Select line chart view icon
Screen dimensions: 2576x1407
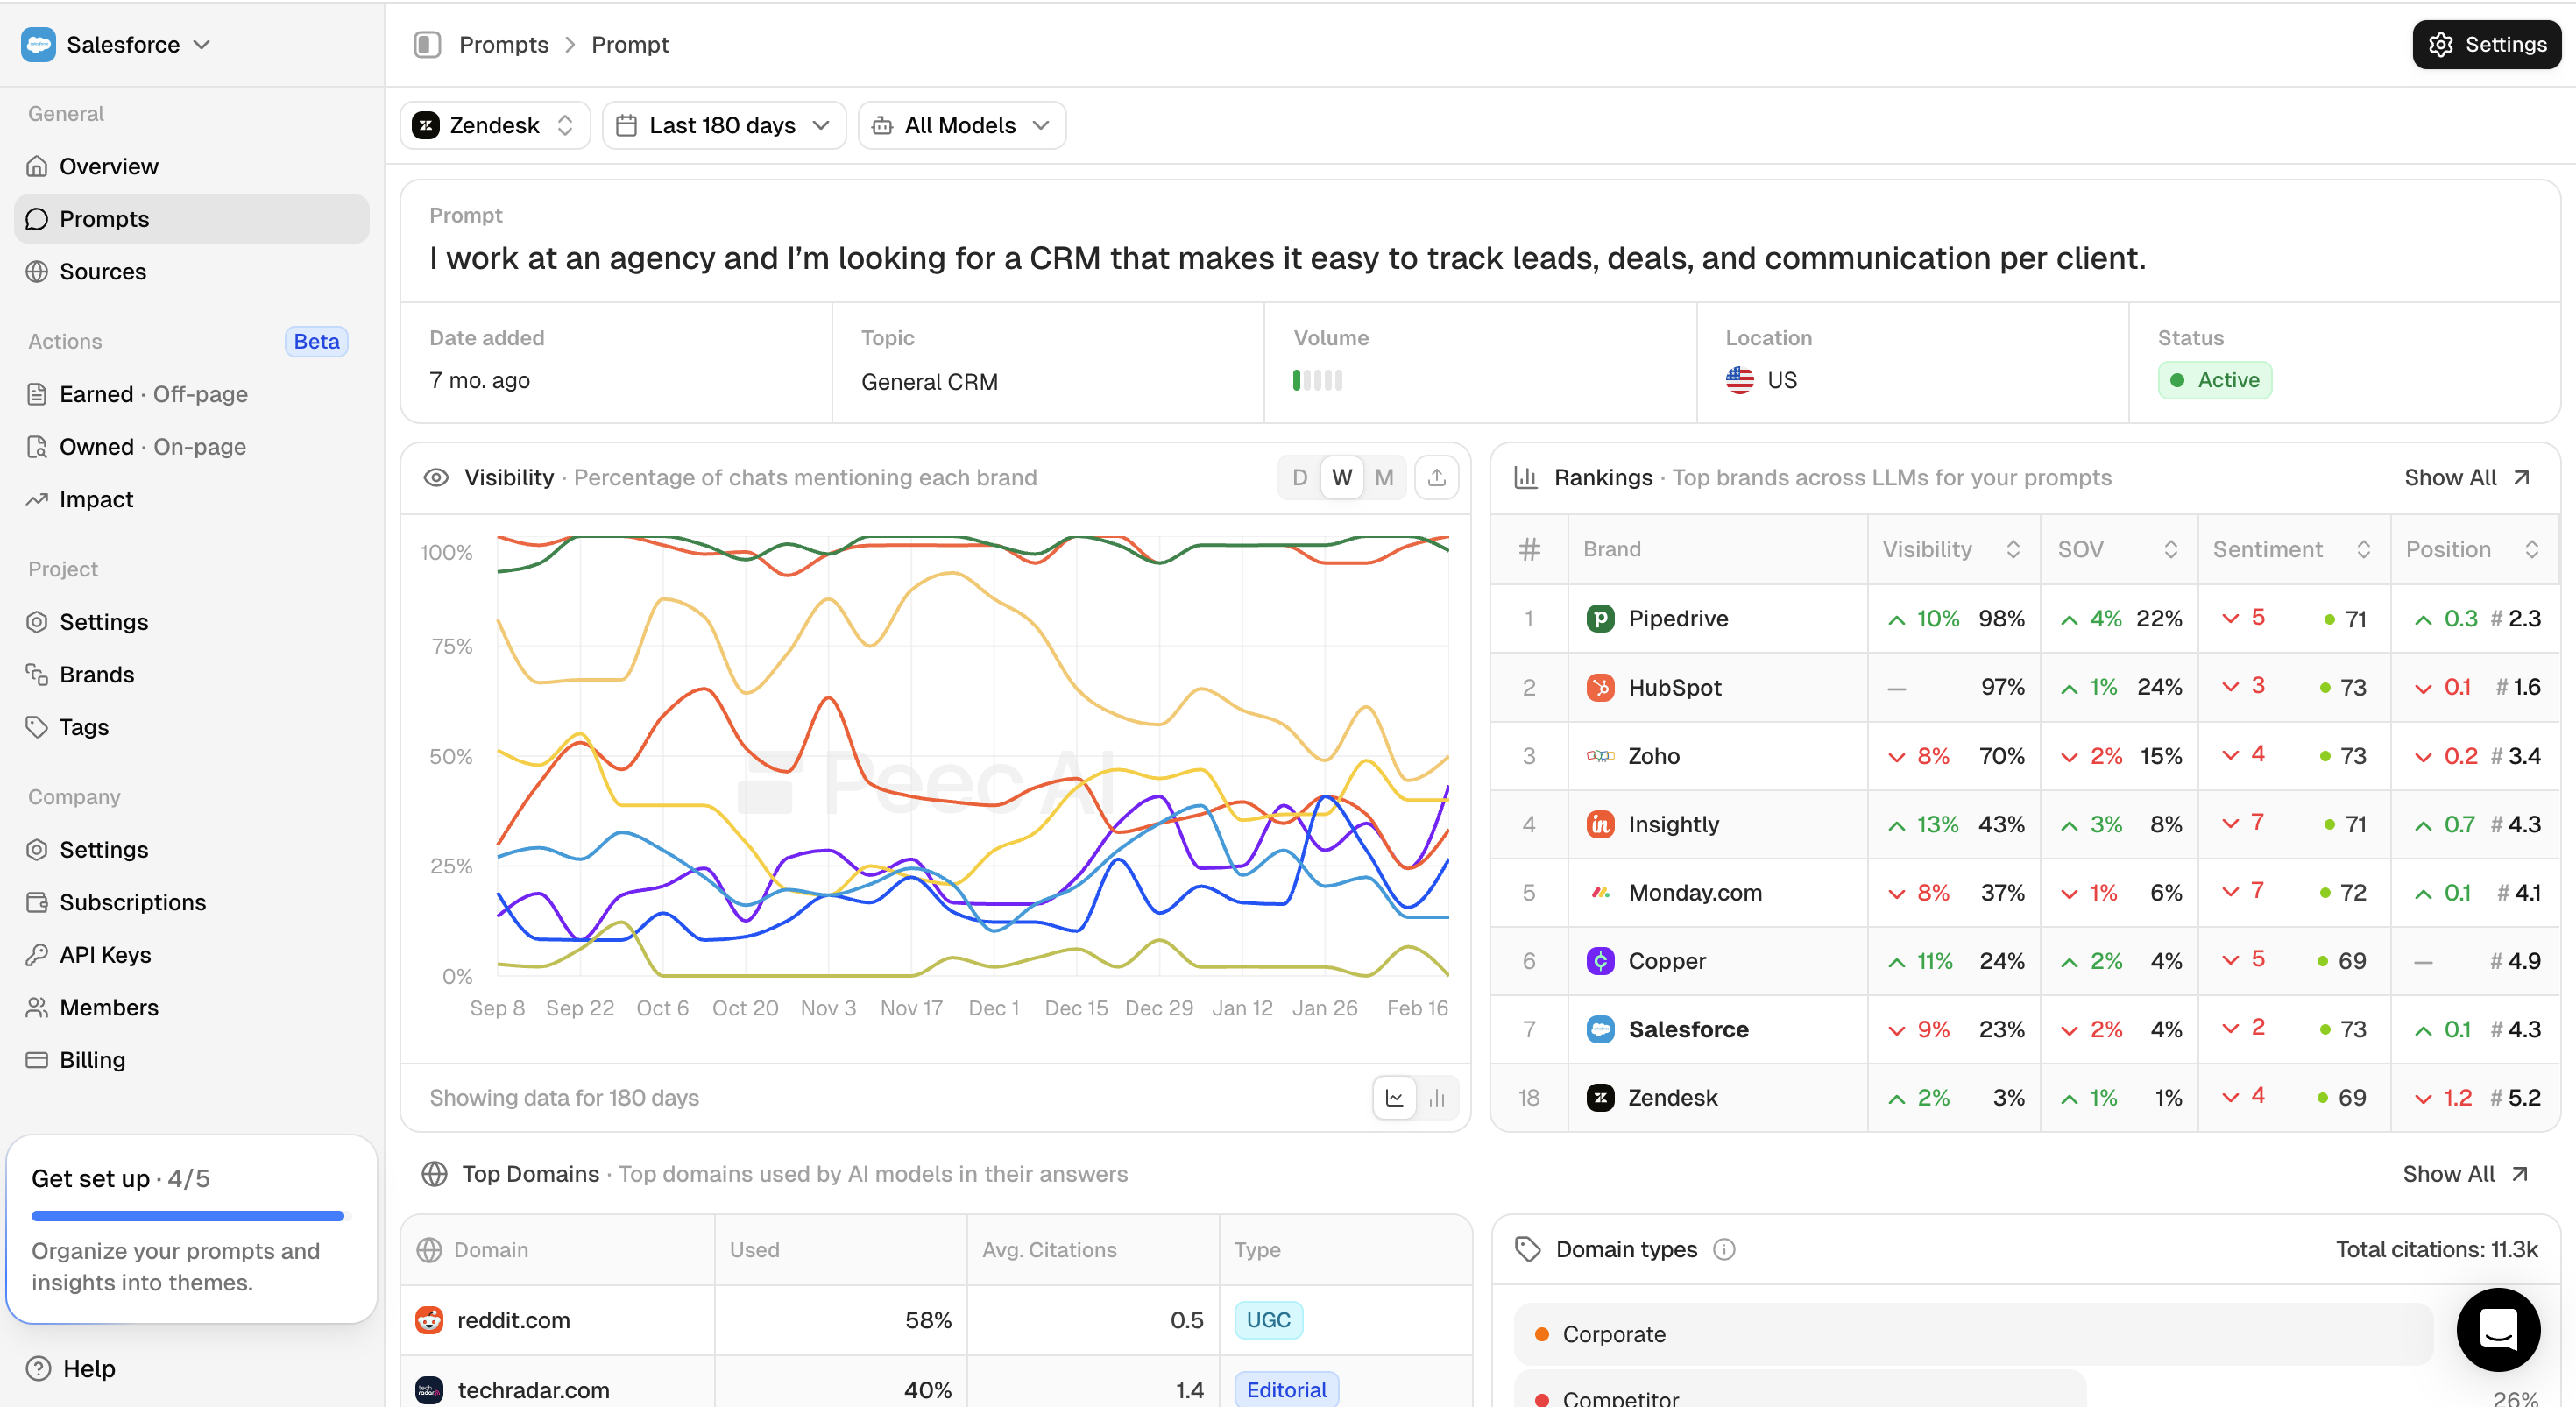tap(1394, 1098)
